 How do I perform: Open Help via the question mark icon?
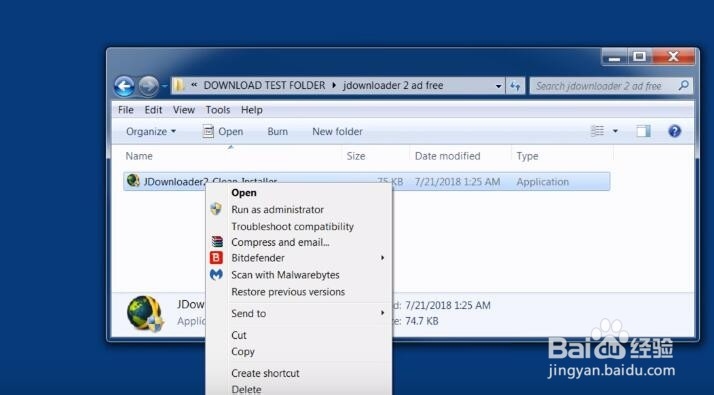674,131
